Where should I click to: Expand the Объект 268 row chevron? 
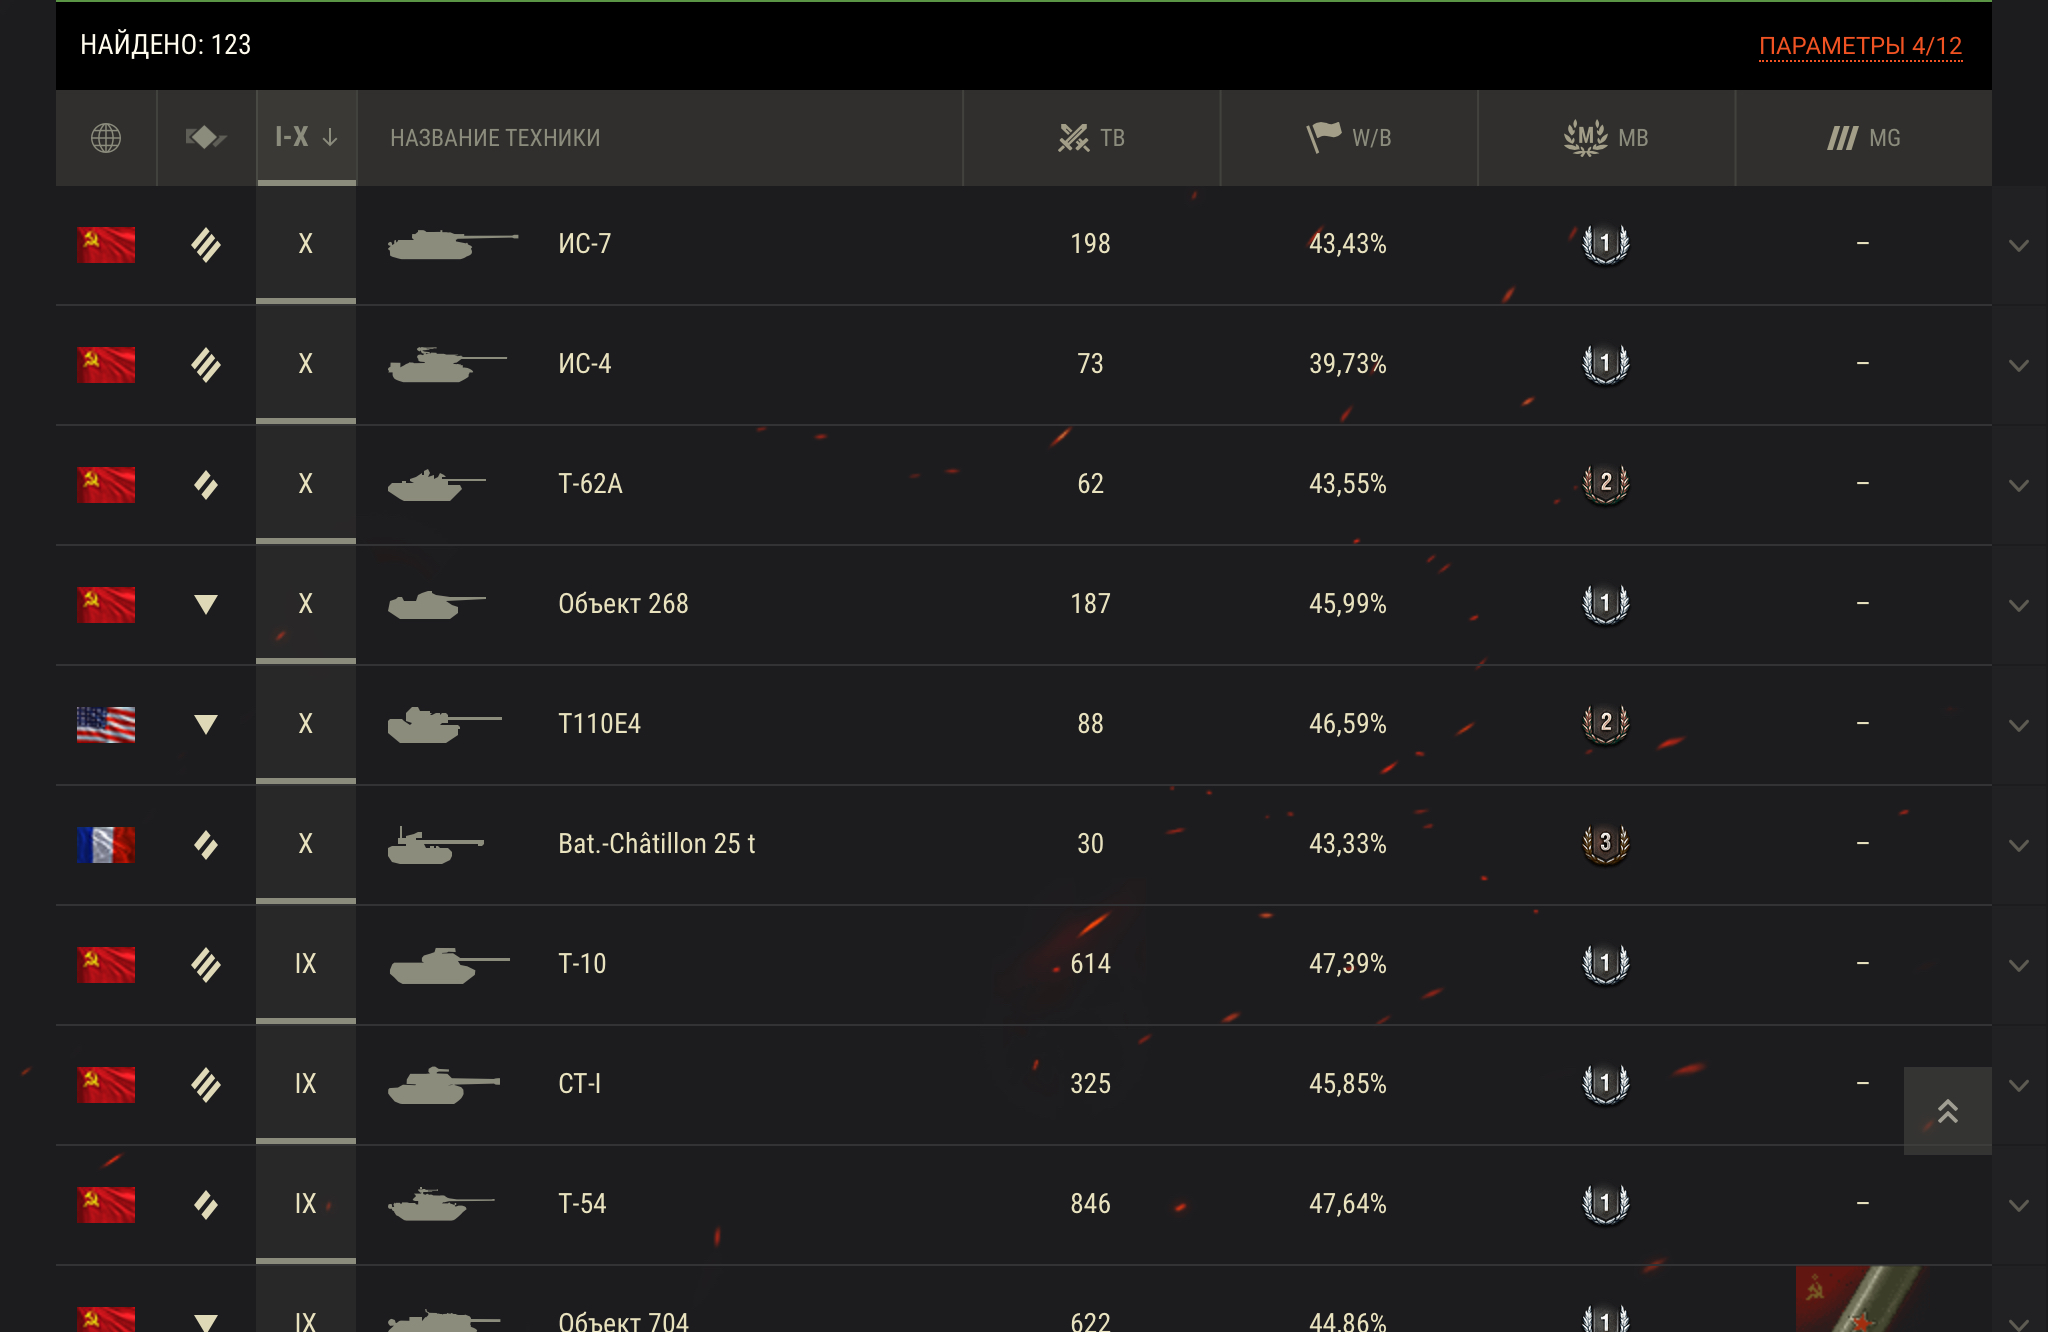coord(2019,605)
